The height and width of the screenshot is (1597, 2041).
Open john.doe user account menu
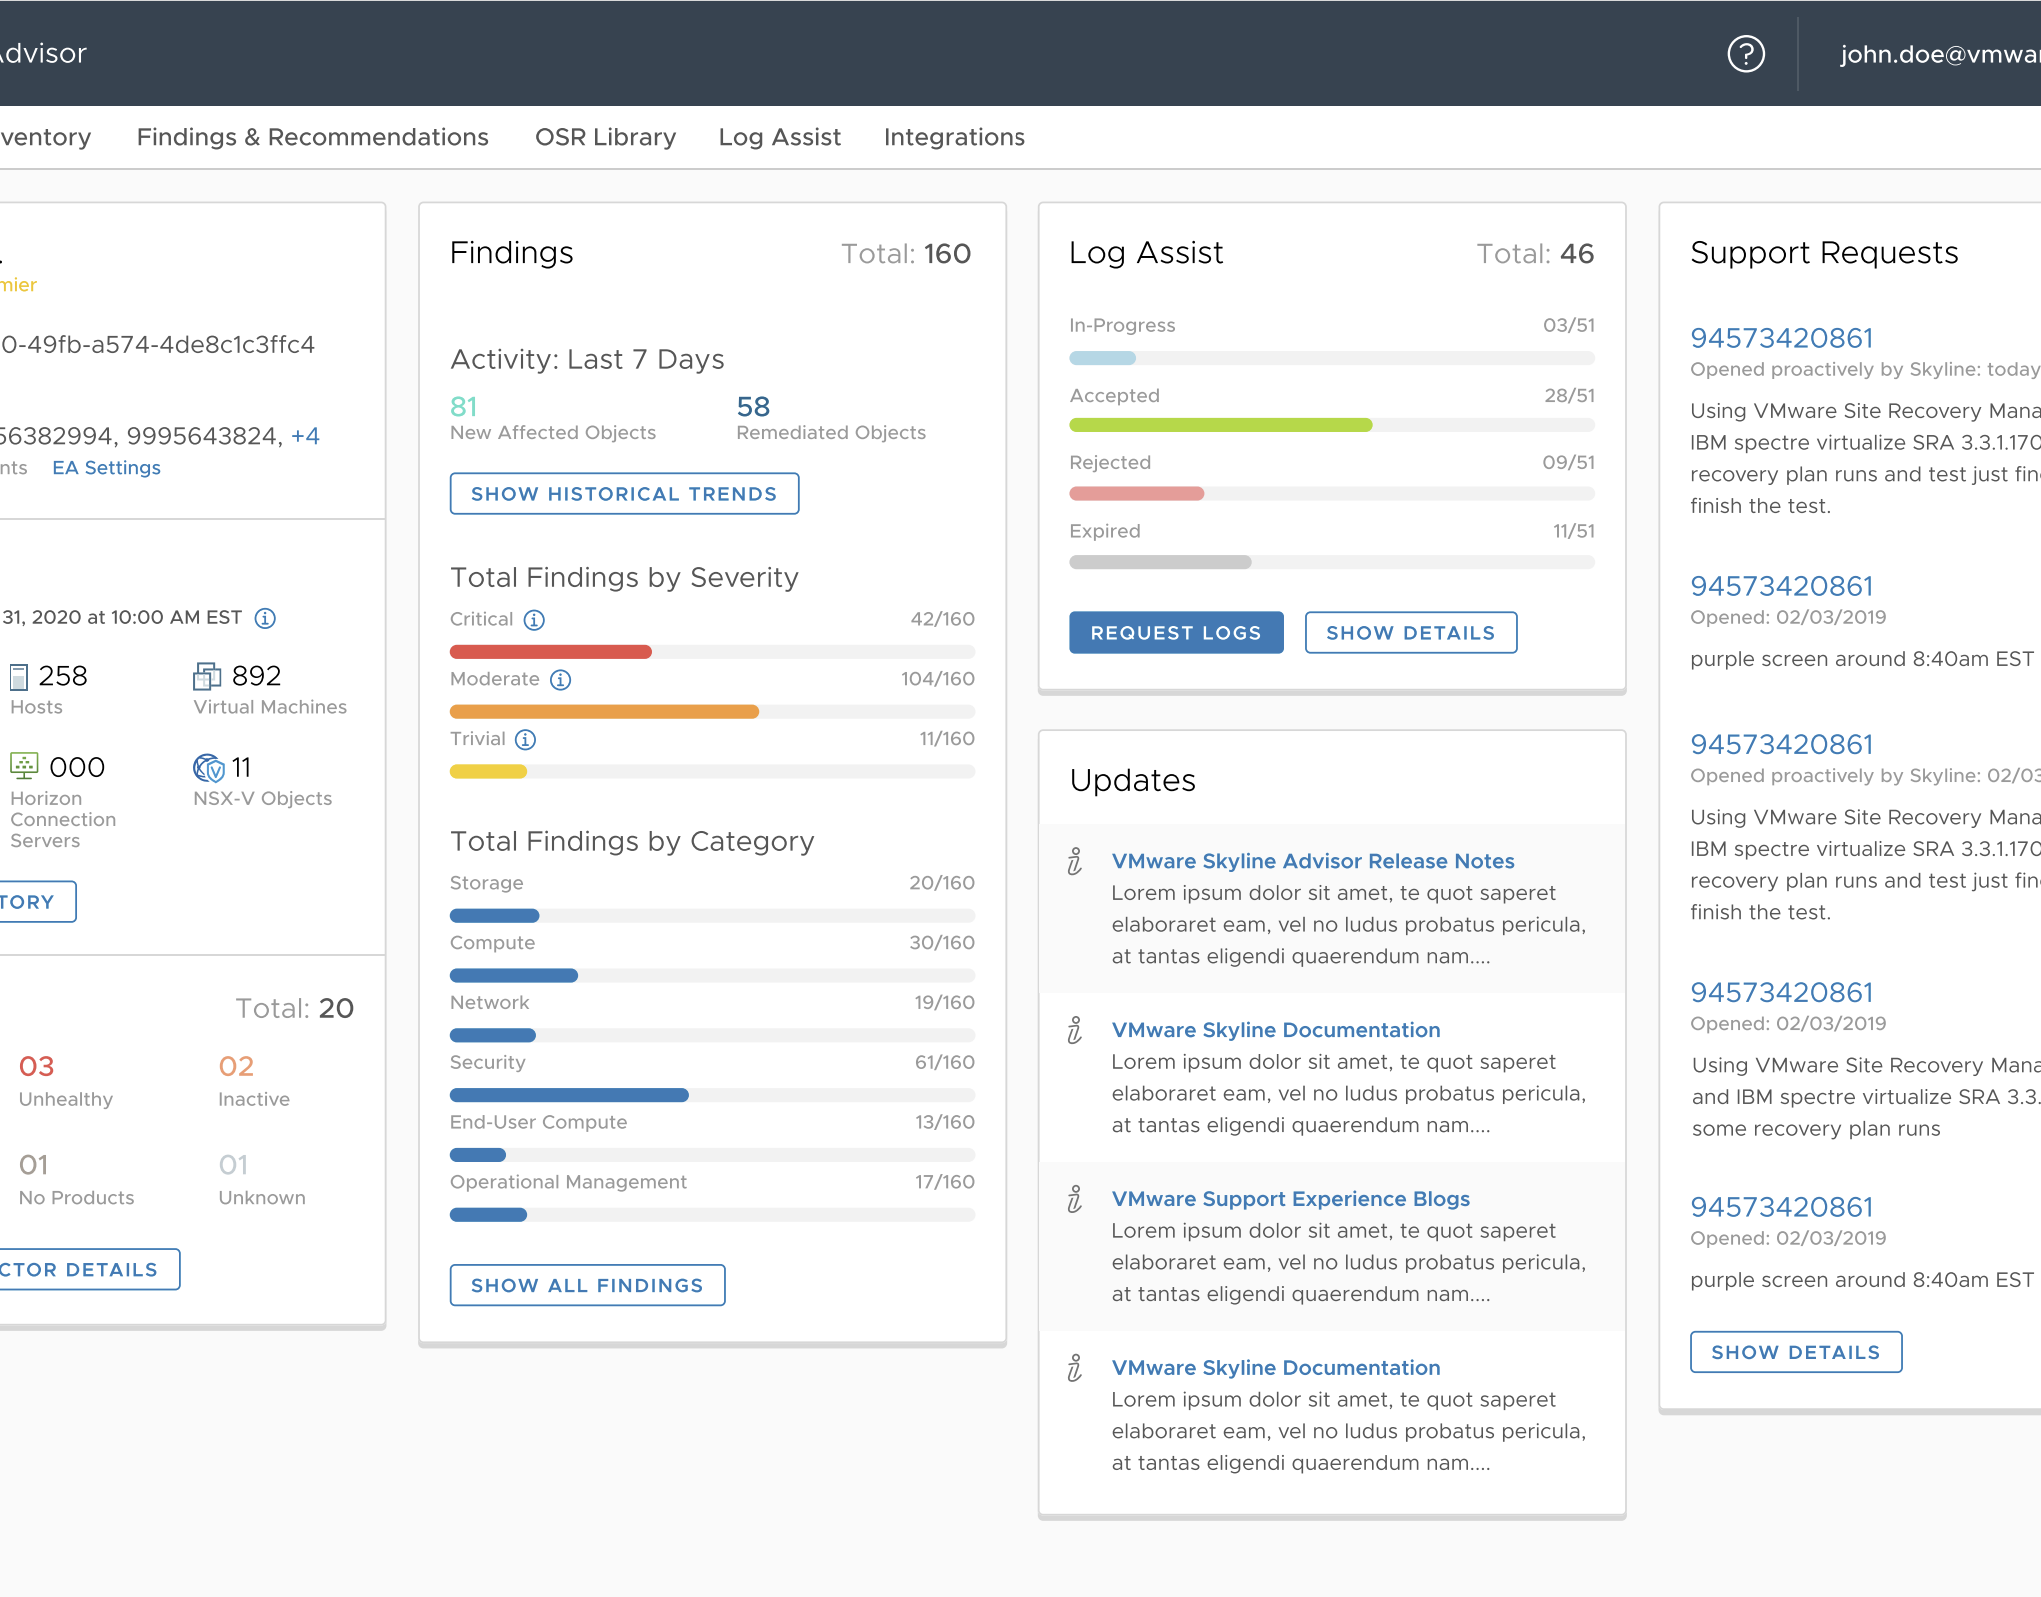[x=1939, y=54]
